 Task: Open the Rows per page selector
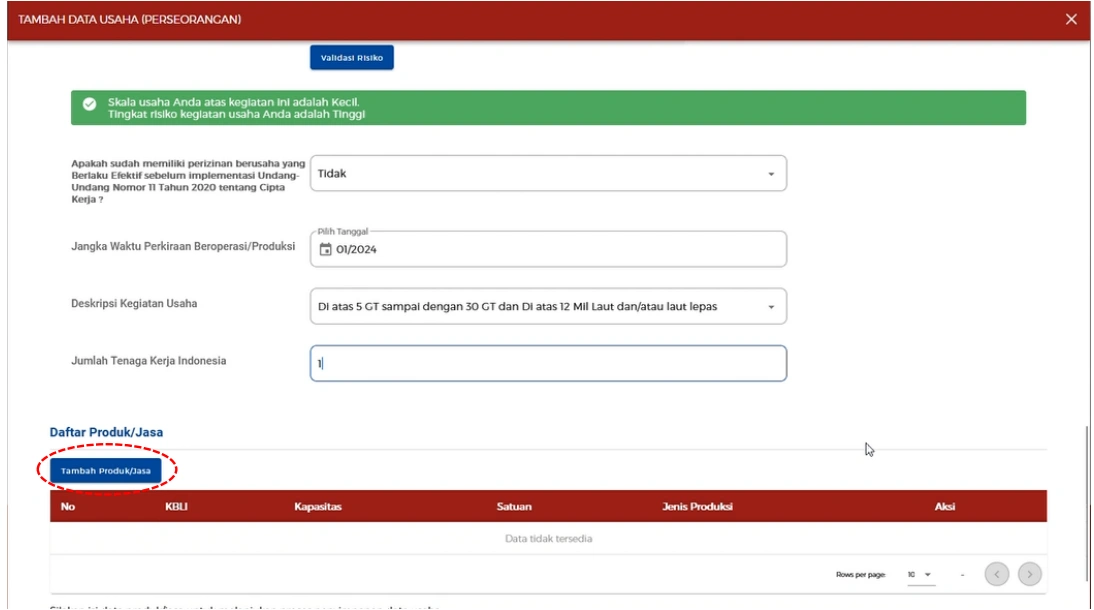coord(919,574)
